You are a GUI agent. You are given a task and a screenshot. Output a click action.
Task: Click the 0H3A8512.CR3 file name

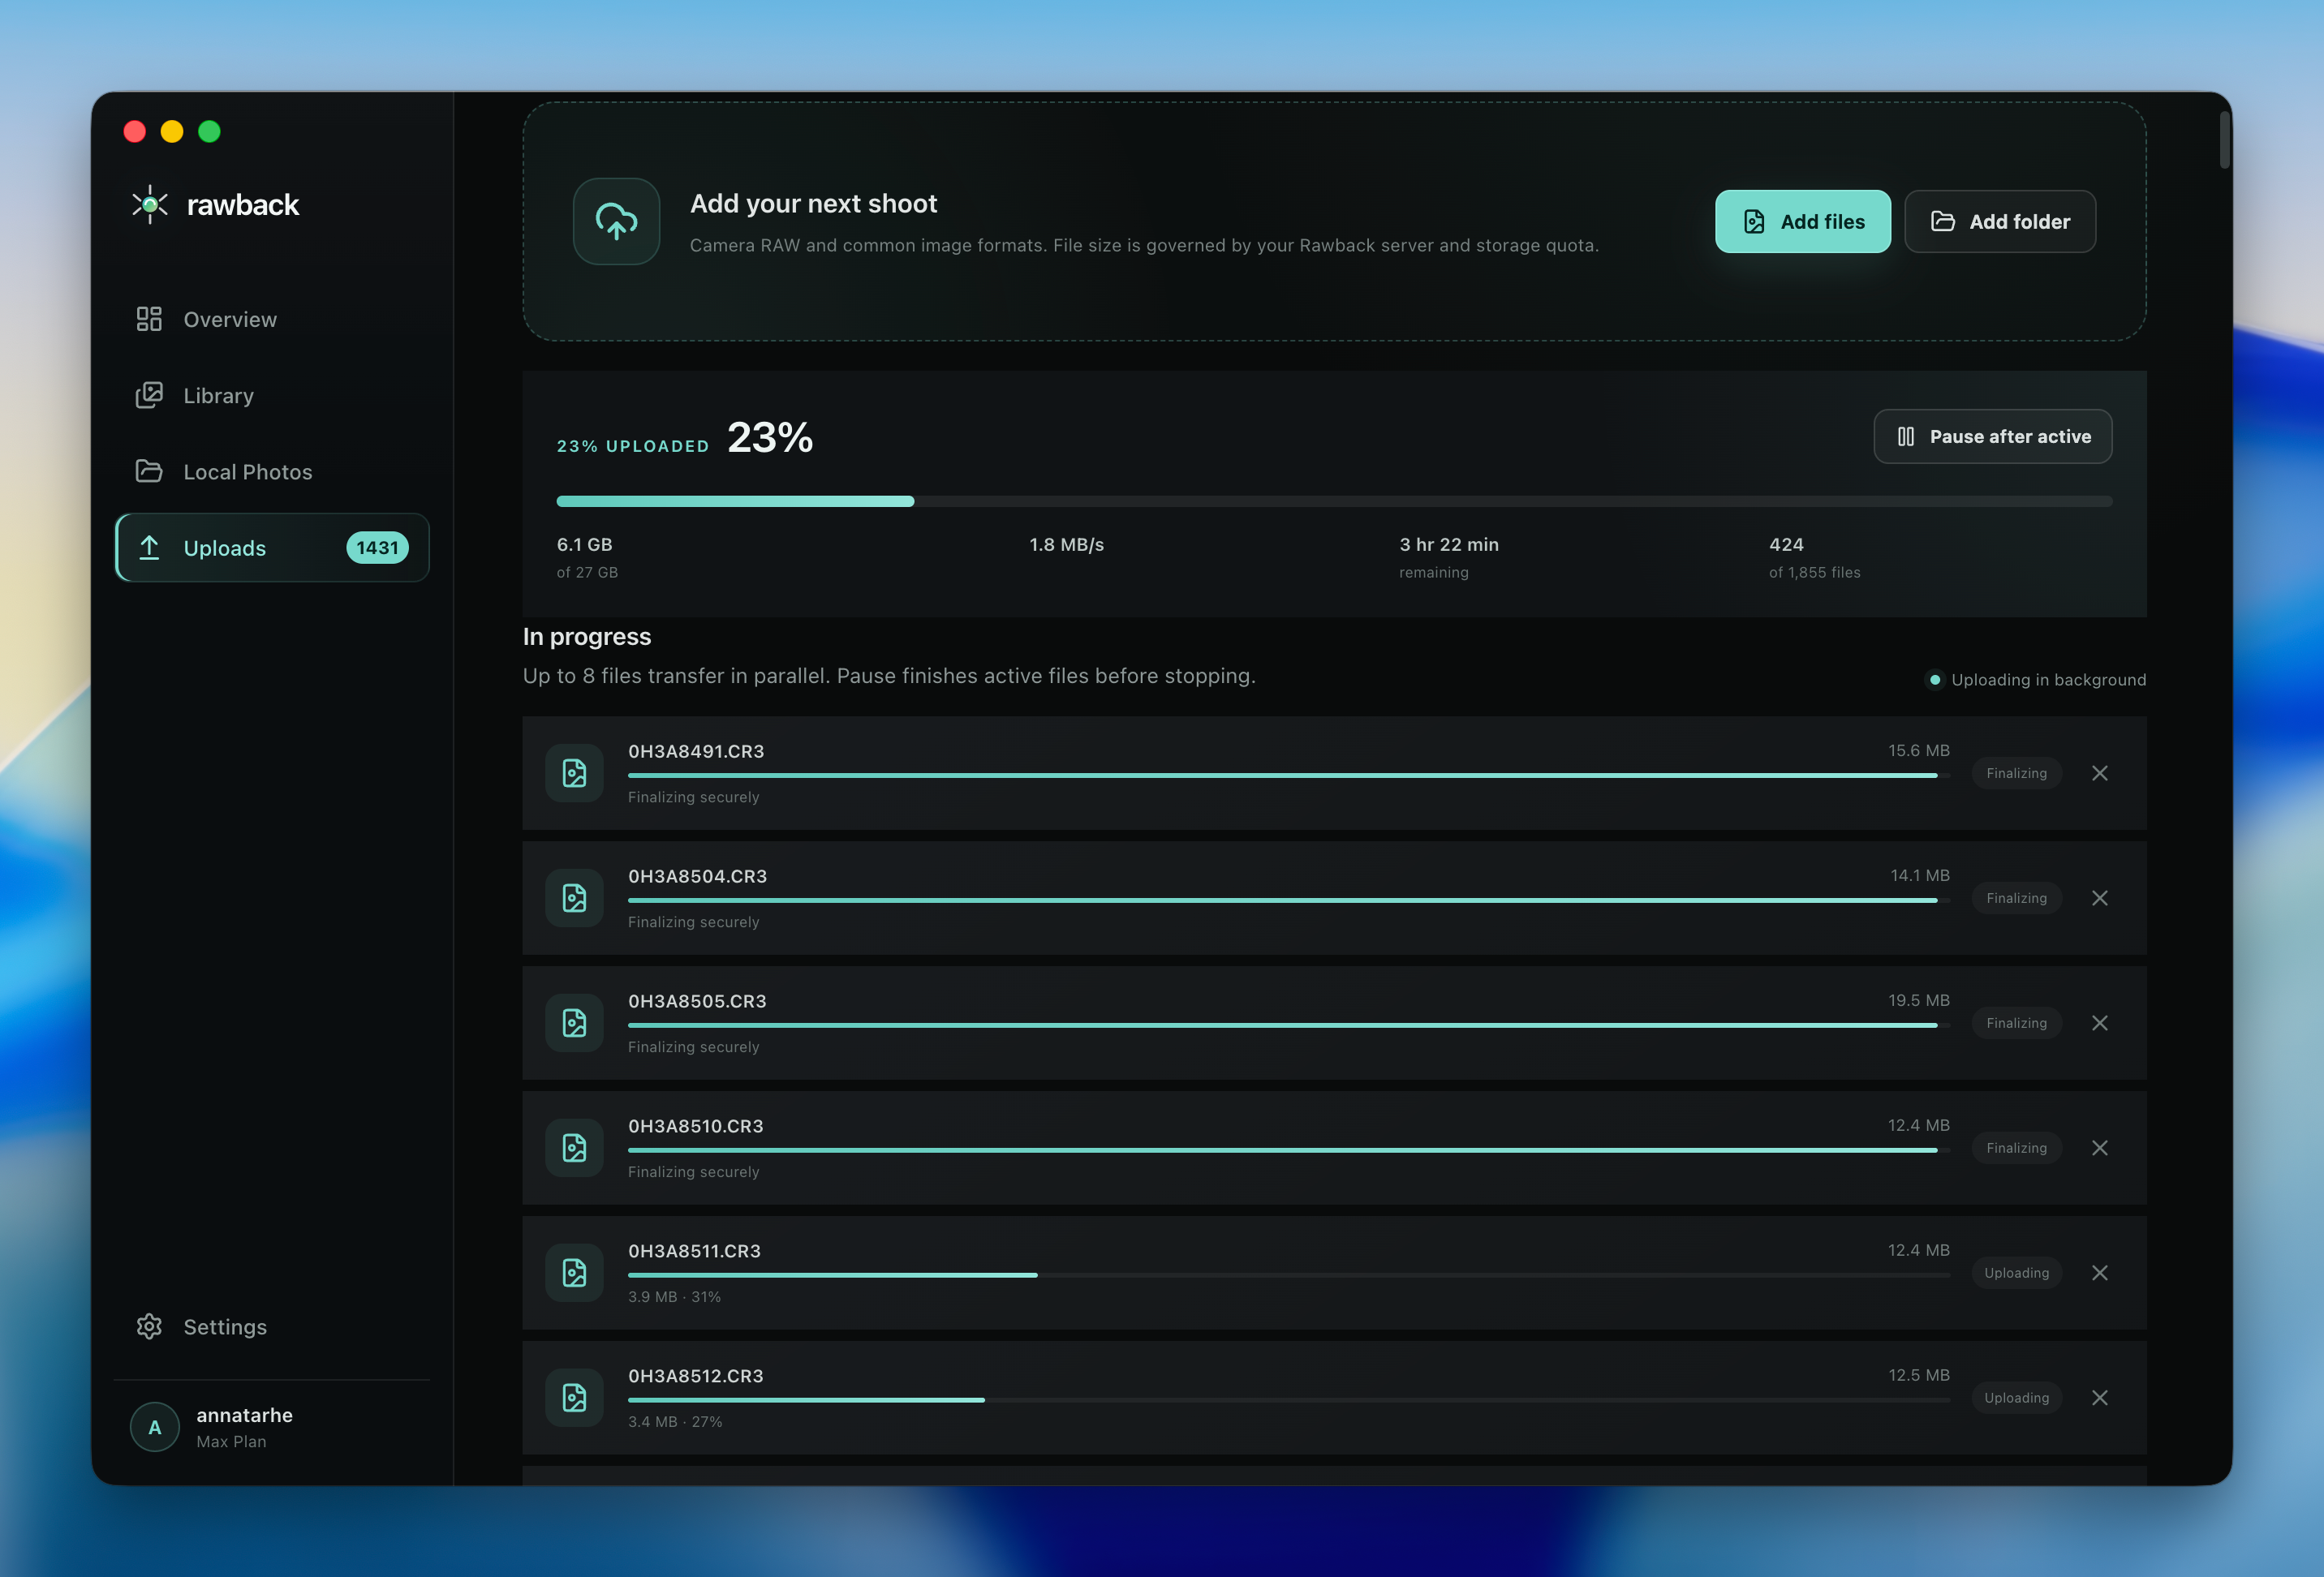click(695, 1376)
